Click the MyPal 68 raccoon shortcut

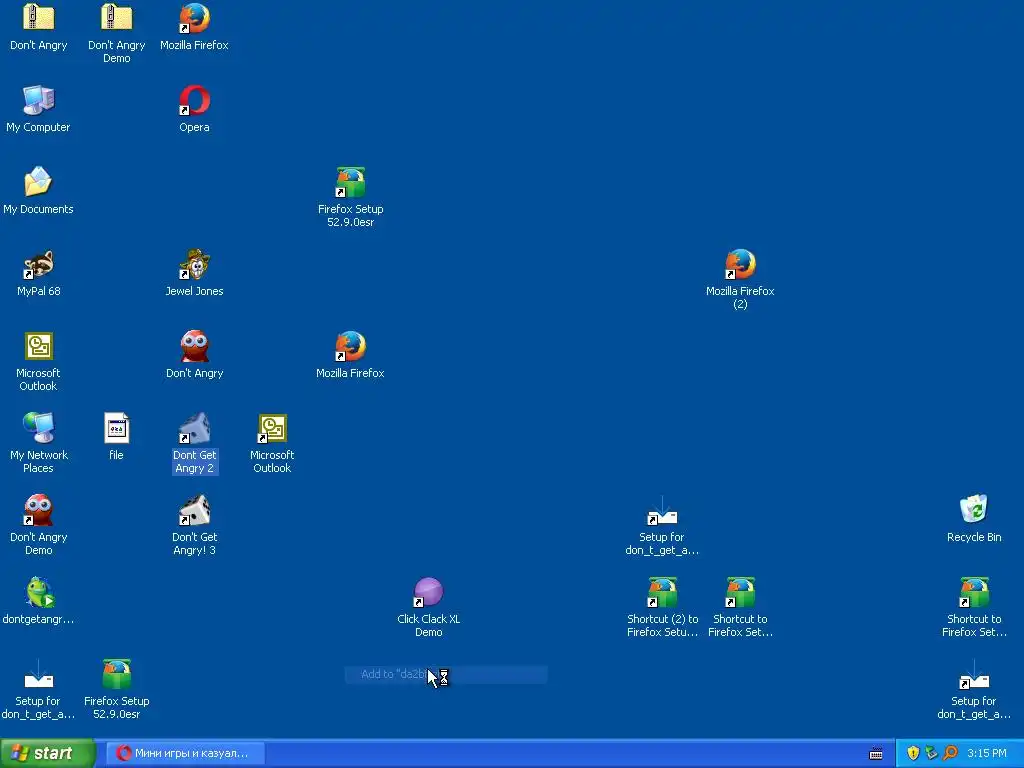pos(39,264)
